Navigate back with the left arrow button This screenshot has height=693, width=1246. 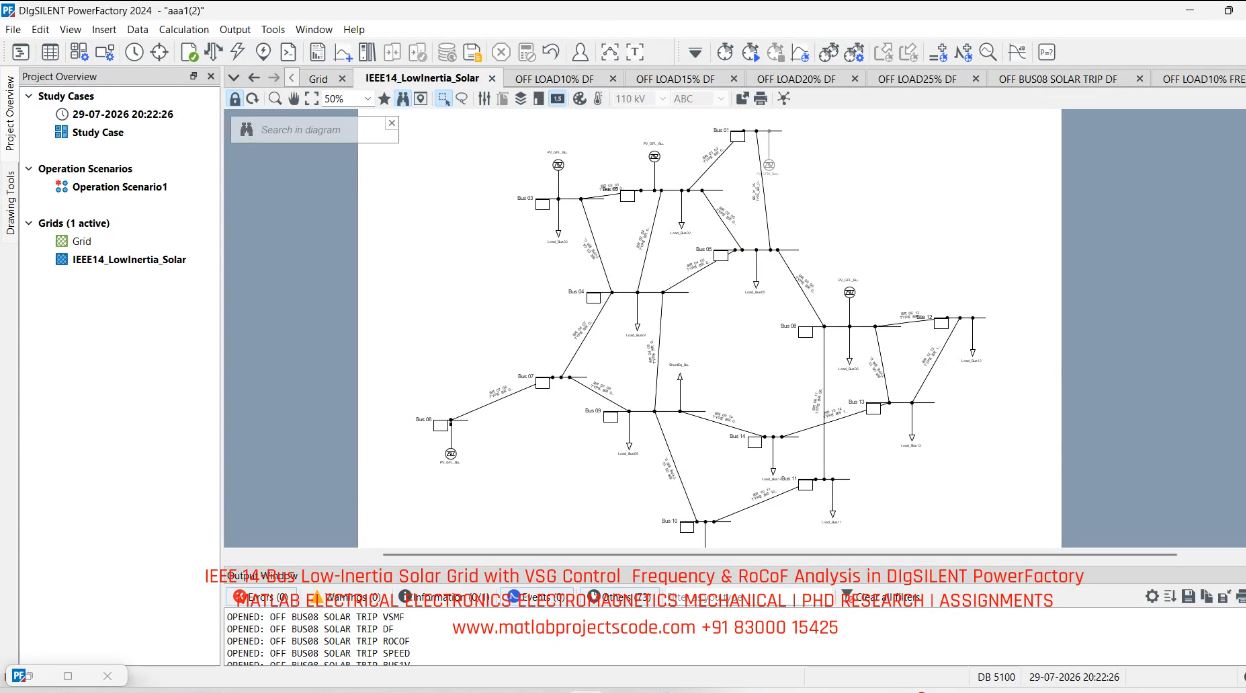coord(254,77)
